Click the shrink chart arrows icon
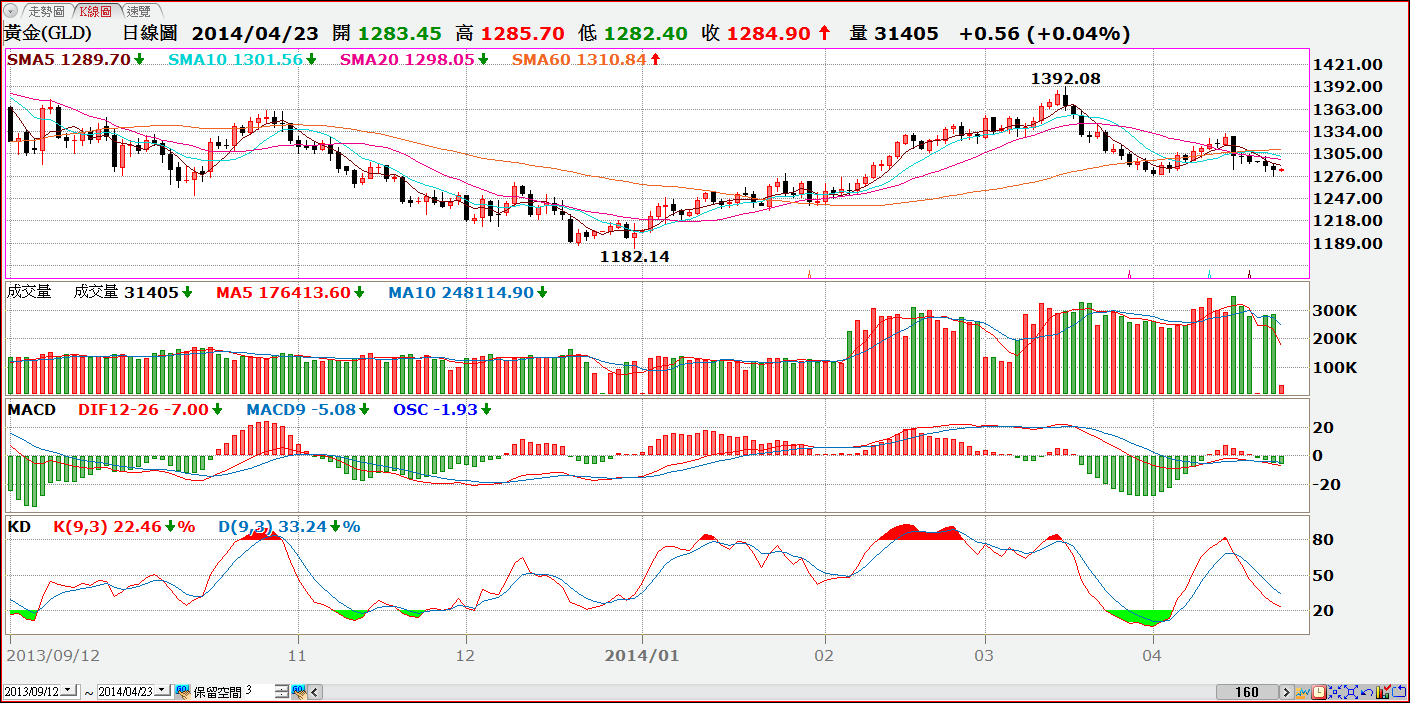This screenshot has width=1410, height=703. [1335, 692]
